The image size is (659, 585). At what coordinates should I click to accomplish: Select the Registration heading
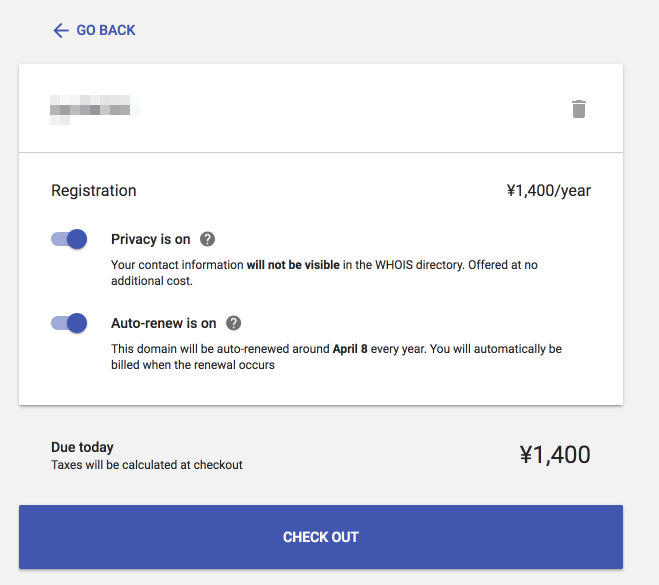pos(94,190)
